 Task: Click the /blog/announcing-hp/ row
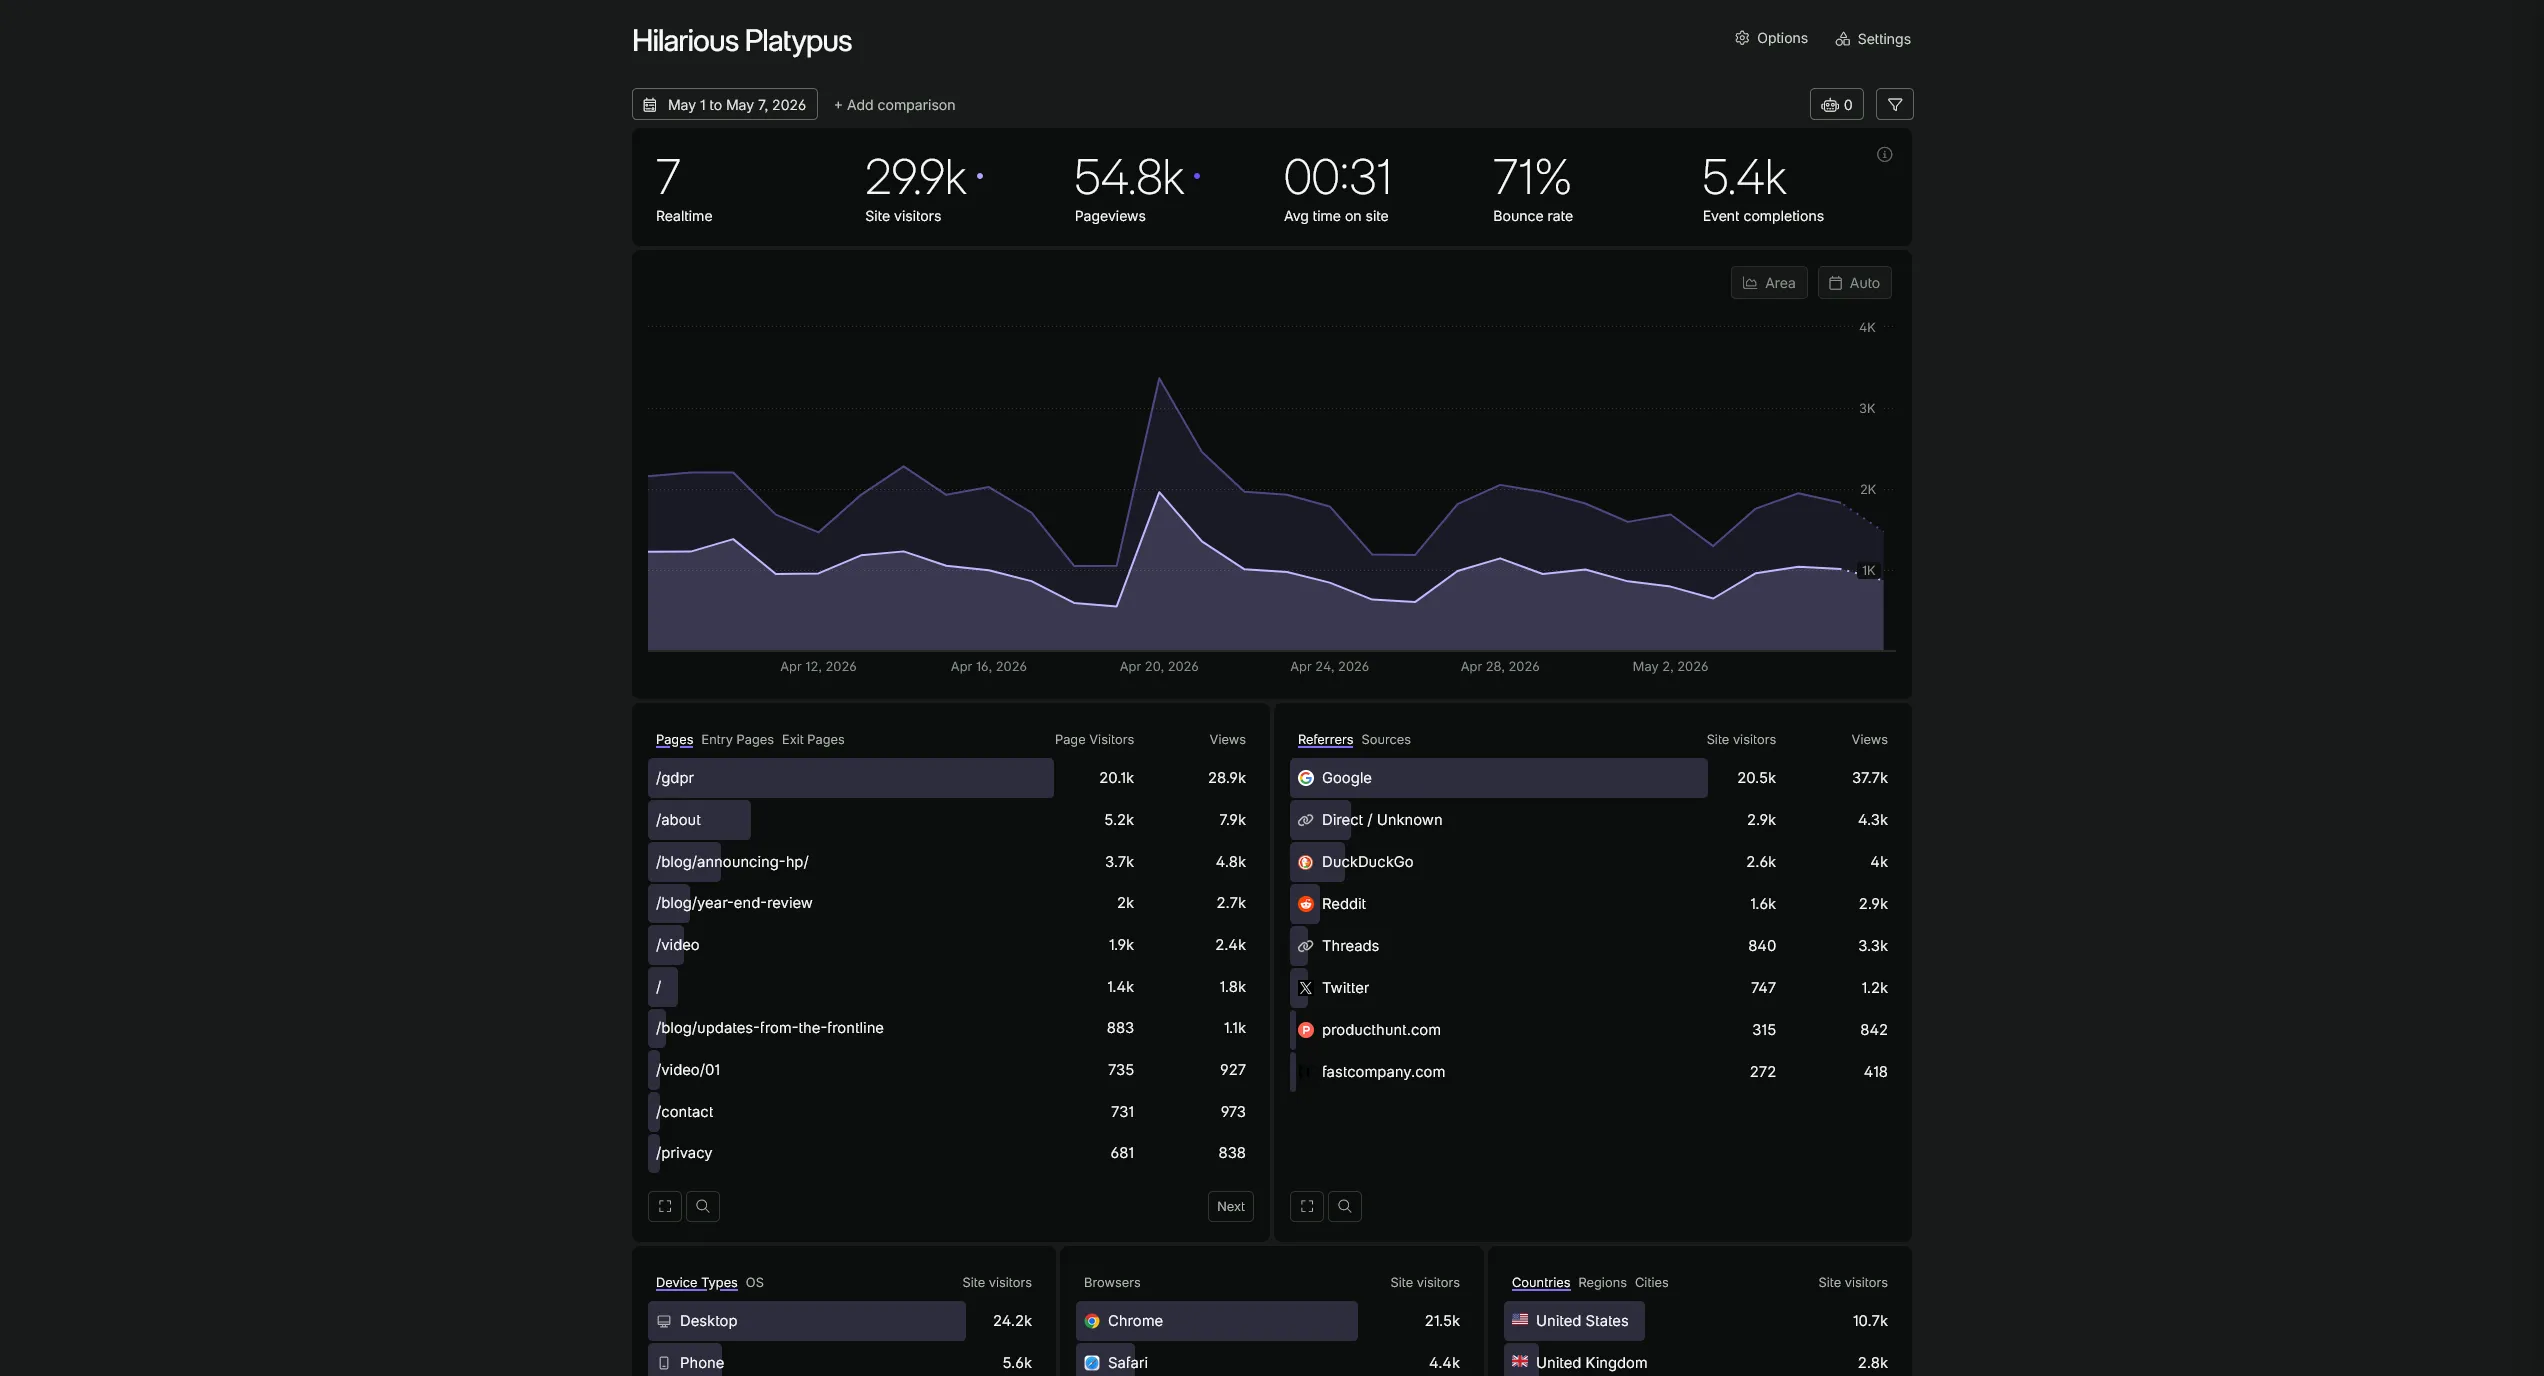click(950, 862)
